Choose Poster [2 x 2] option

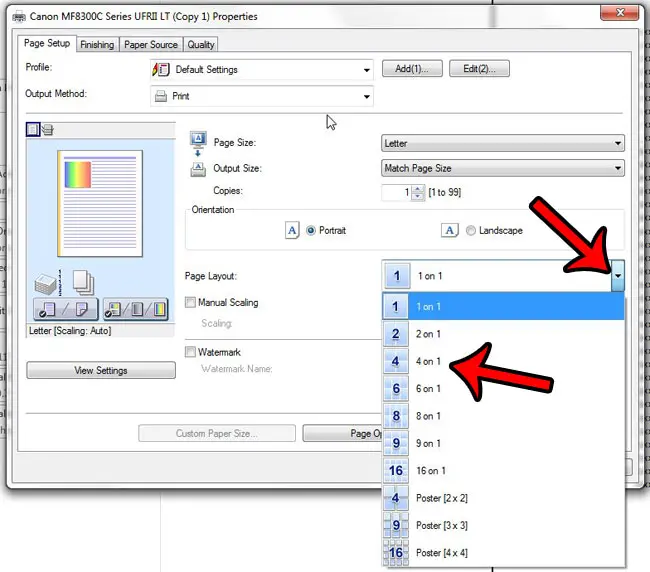(x=503, y=498)
